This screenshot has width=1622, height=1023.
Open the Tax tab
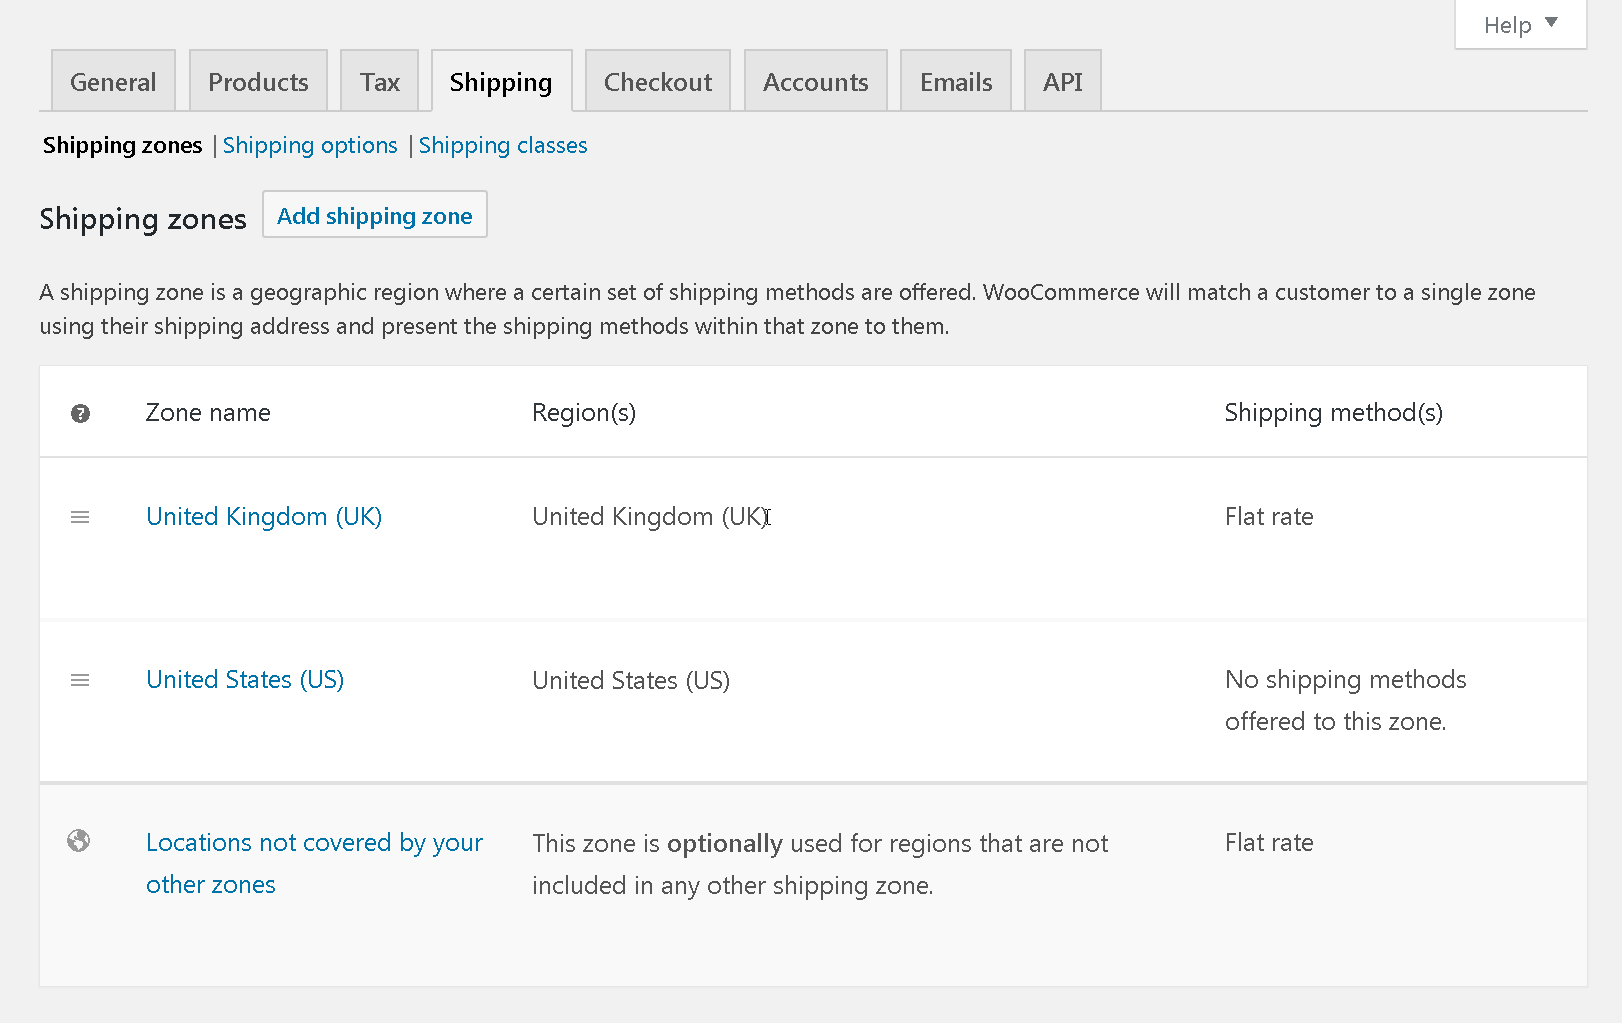pos(379,80)
